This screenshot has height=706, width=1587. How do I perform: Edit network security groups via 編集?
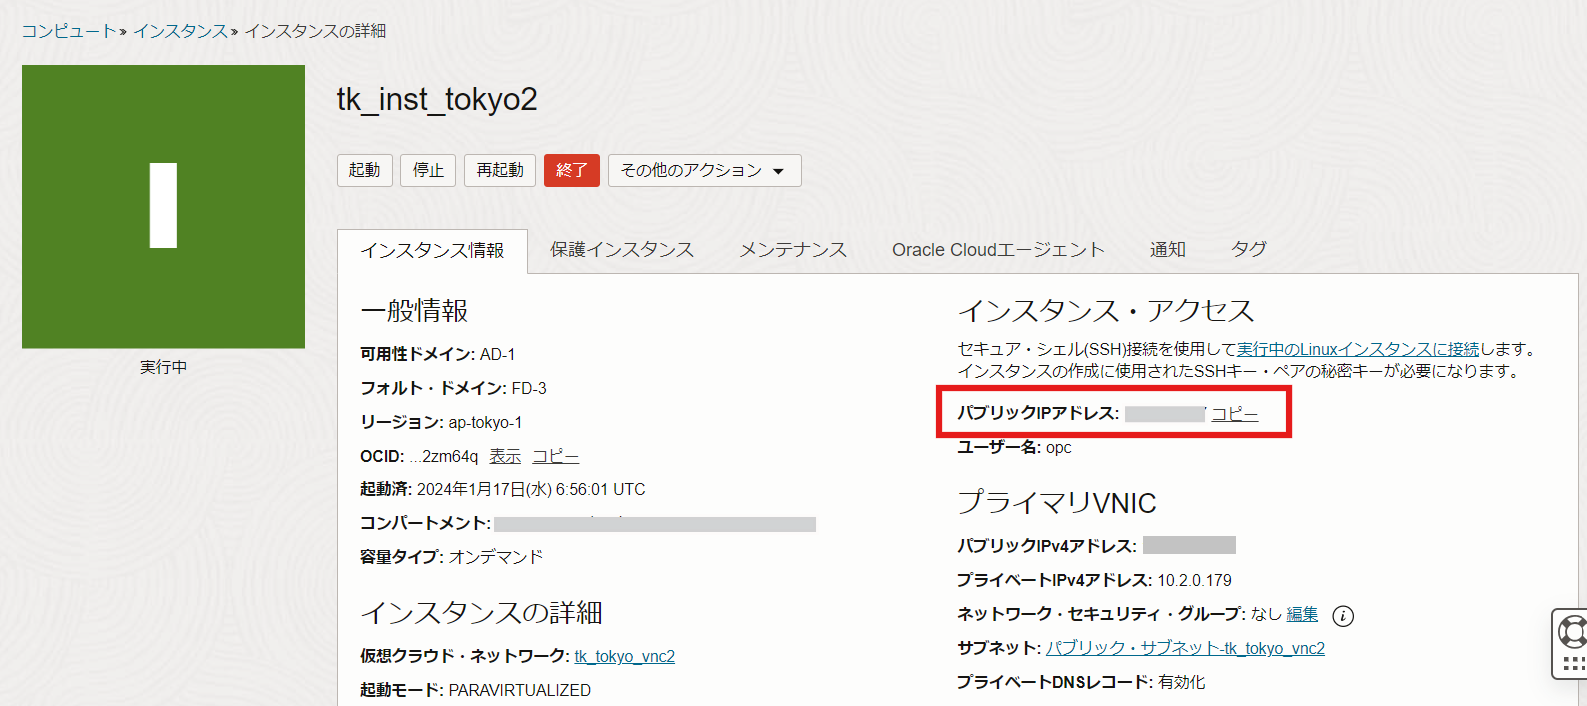1302,614
